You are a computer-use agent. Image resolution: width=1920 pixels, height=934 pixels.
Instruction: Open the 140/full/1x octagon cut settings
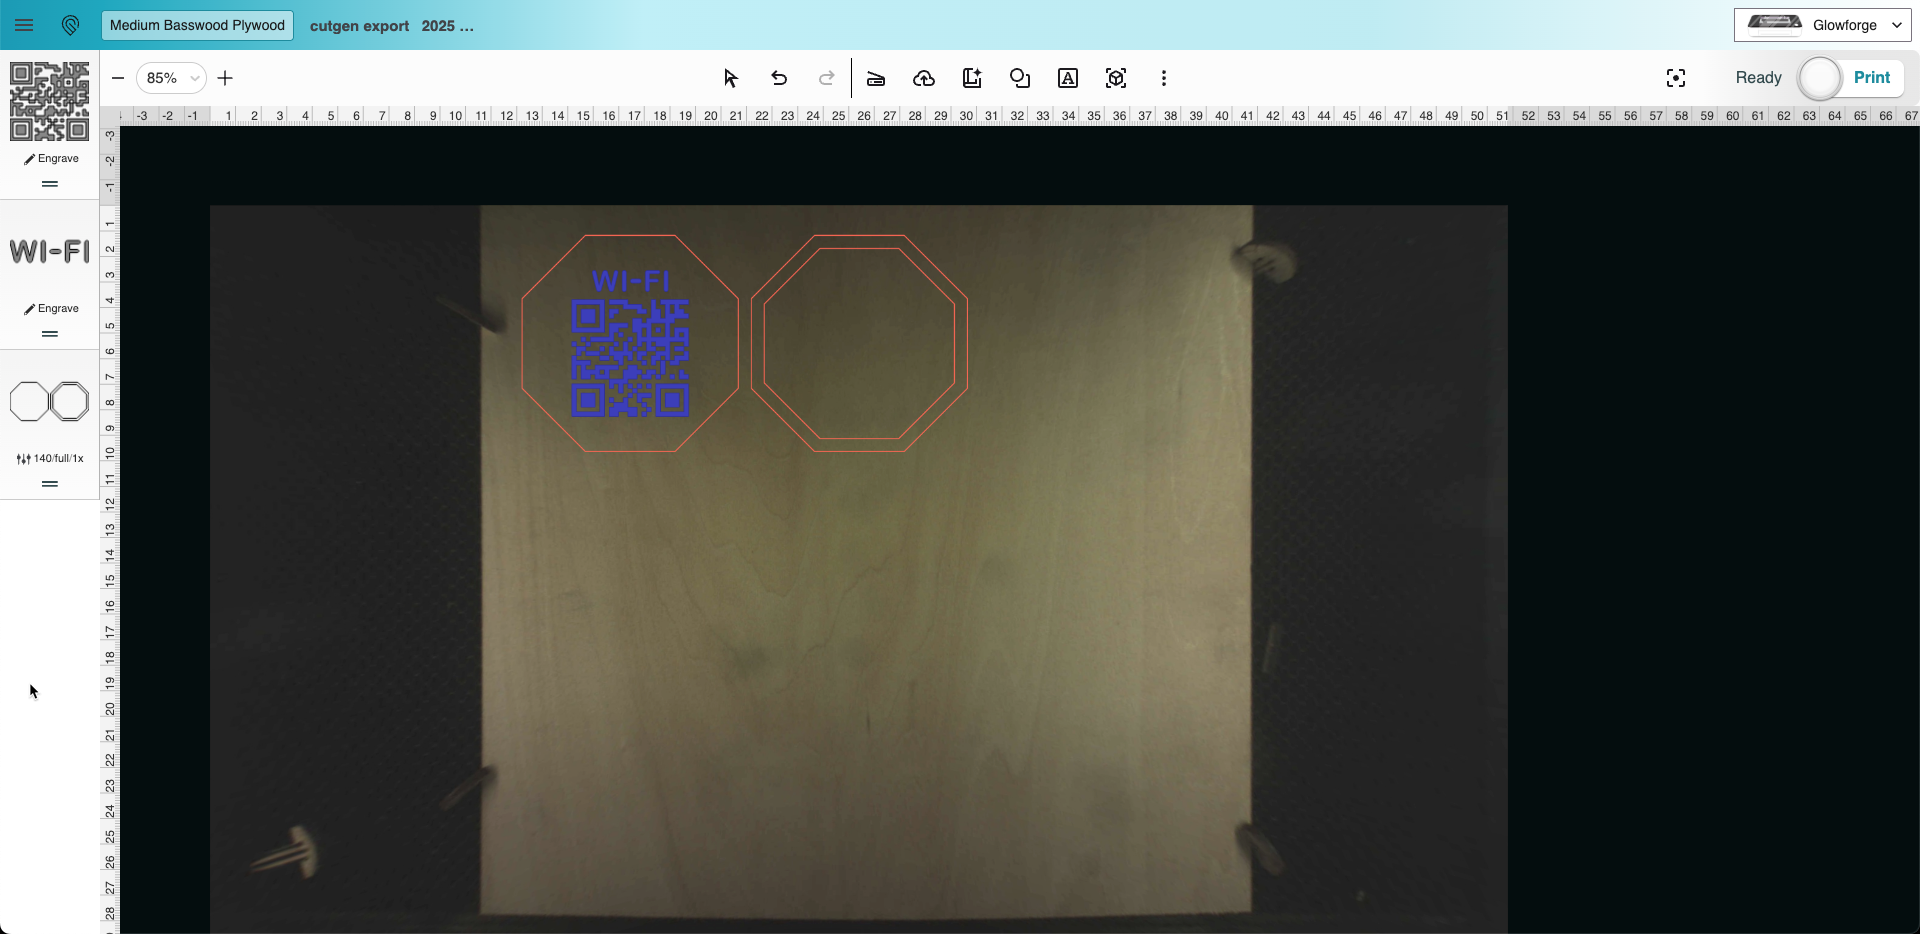point(50,458)
